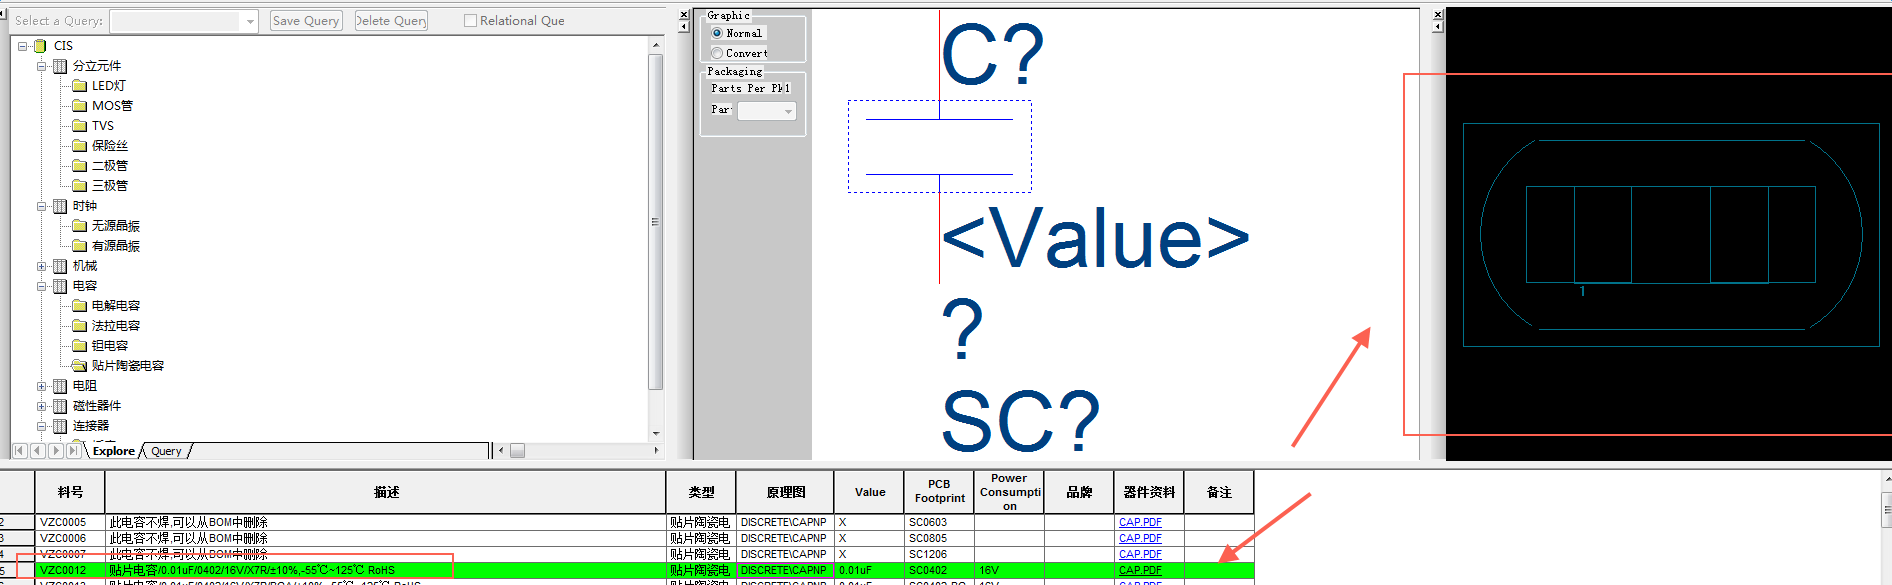The height and width of the screenshot is (585, 1892).
Task: Click the tree panel vertical scrollbar thumb
Action: point(656,222)
